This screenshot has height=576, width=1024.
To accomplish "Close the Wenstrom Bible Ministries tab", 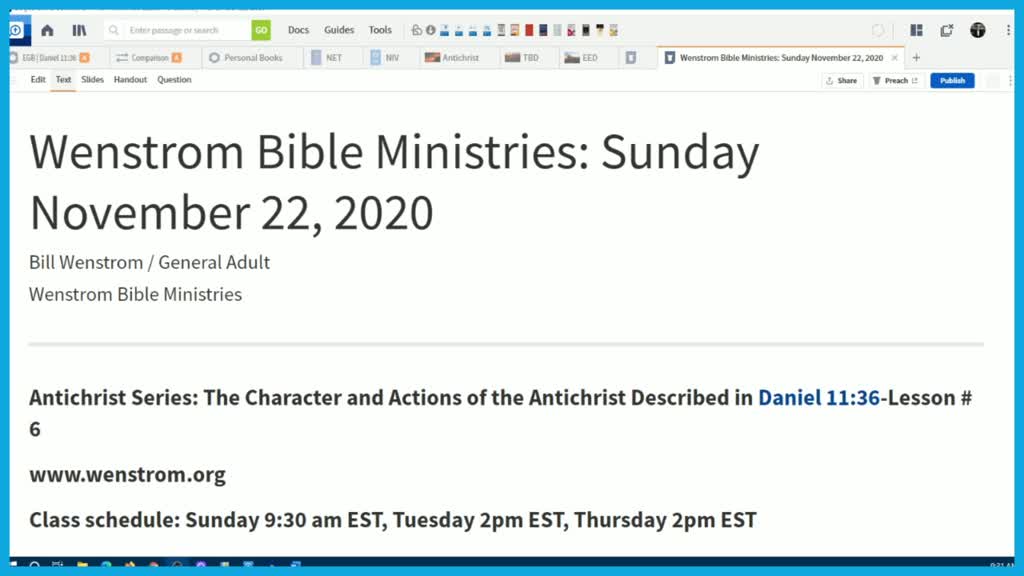I will point(895,57).
